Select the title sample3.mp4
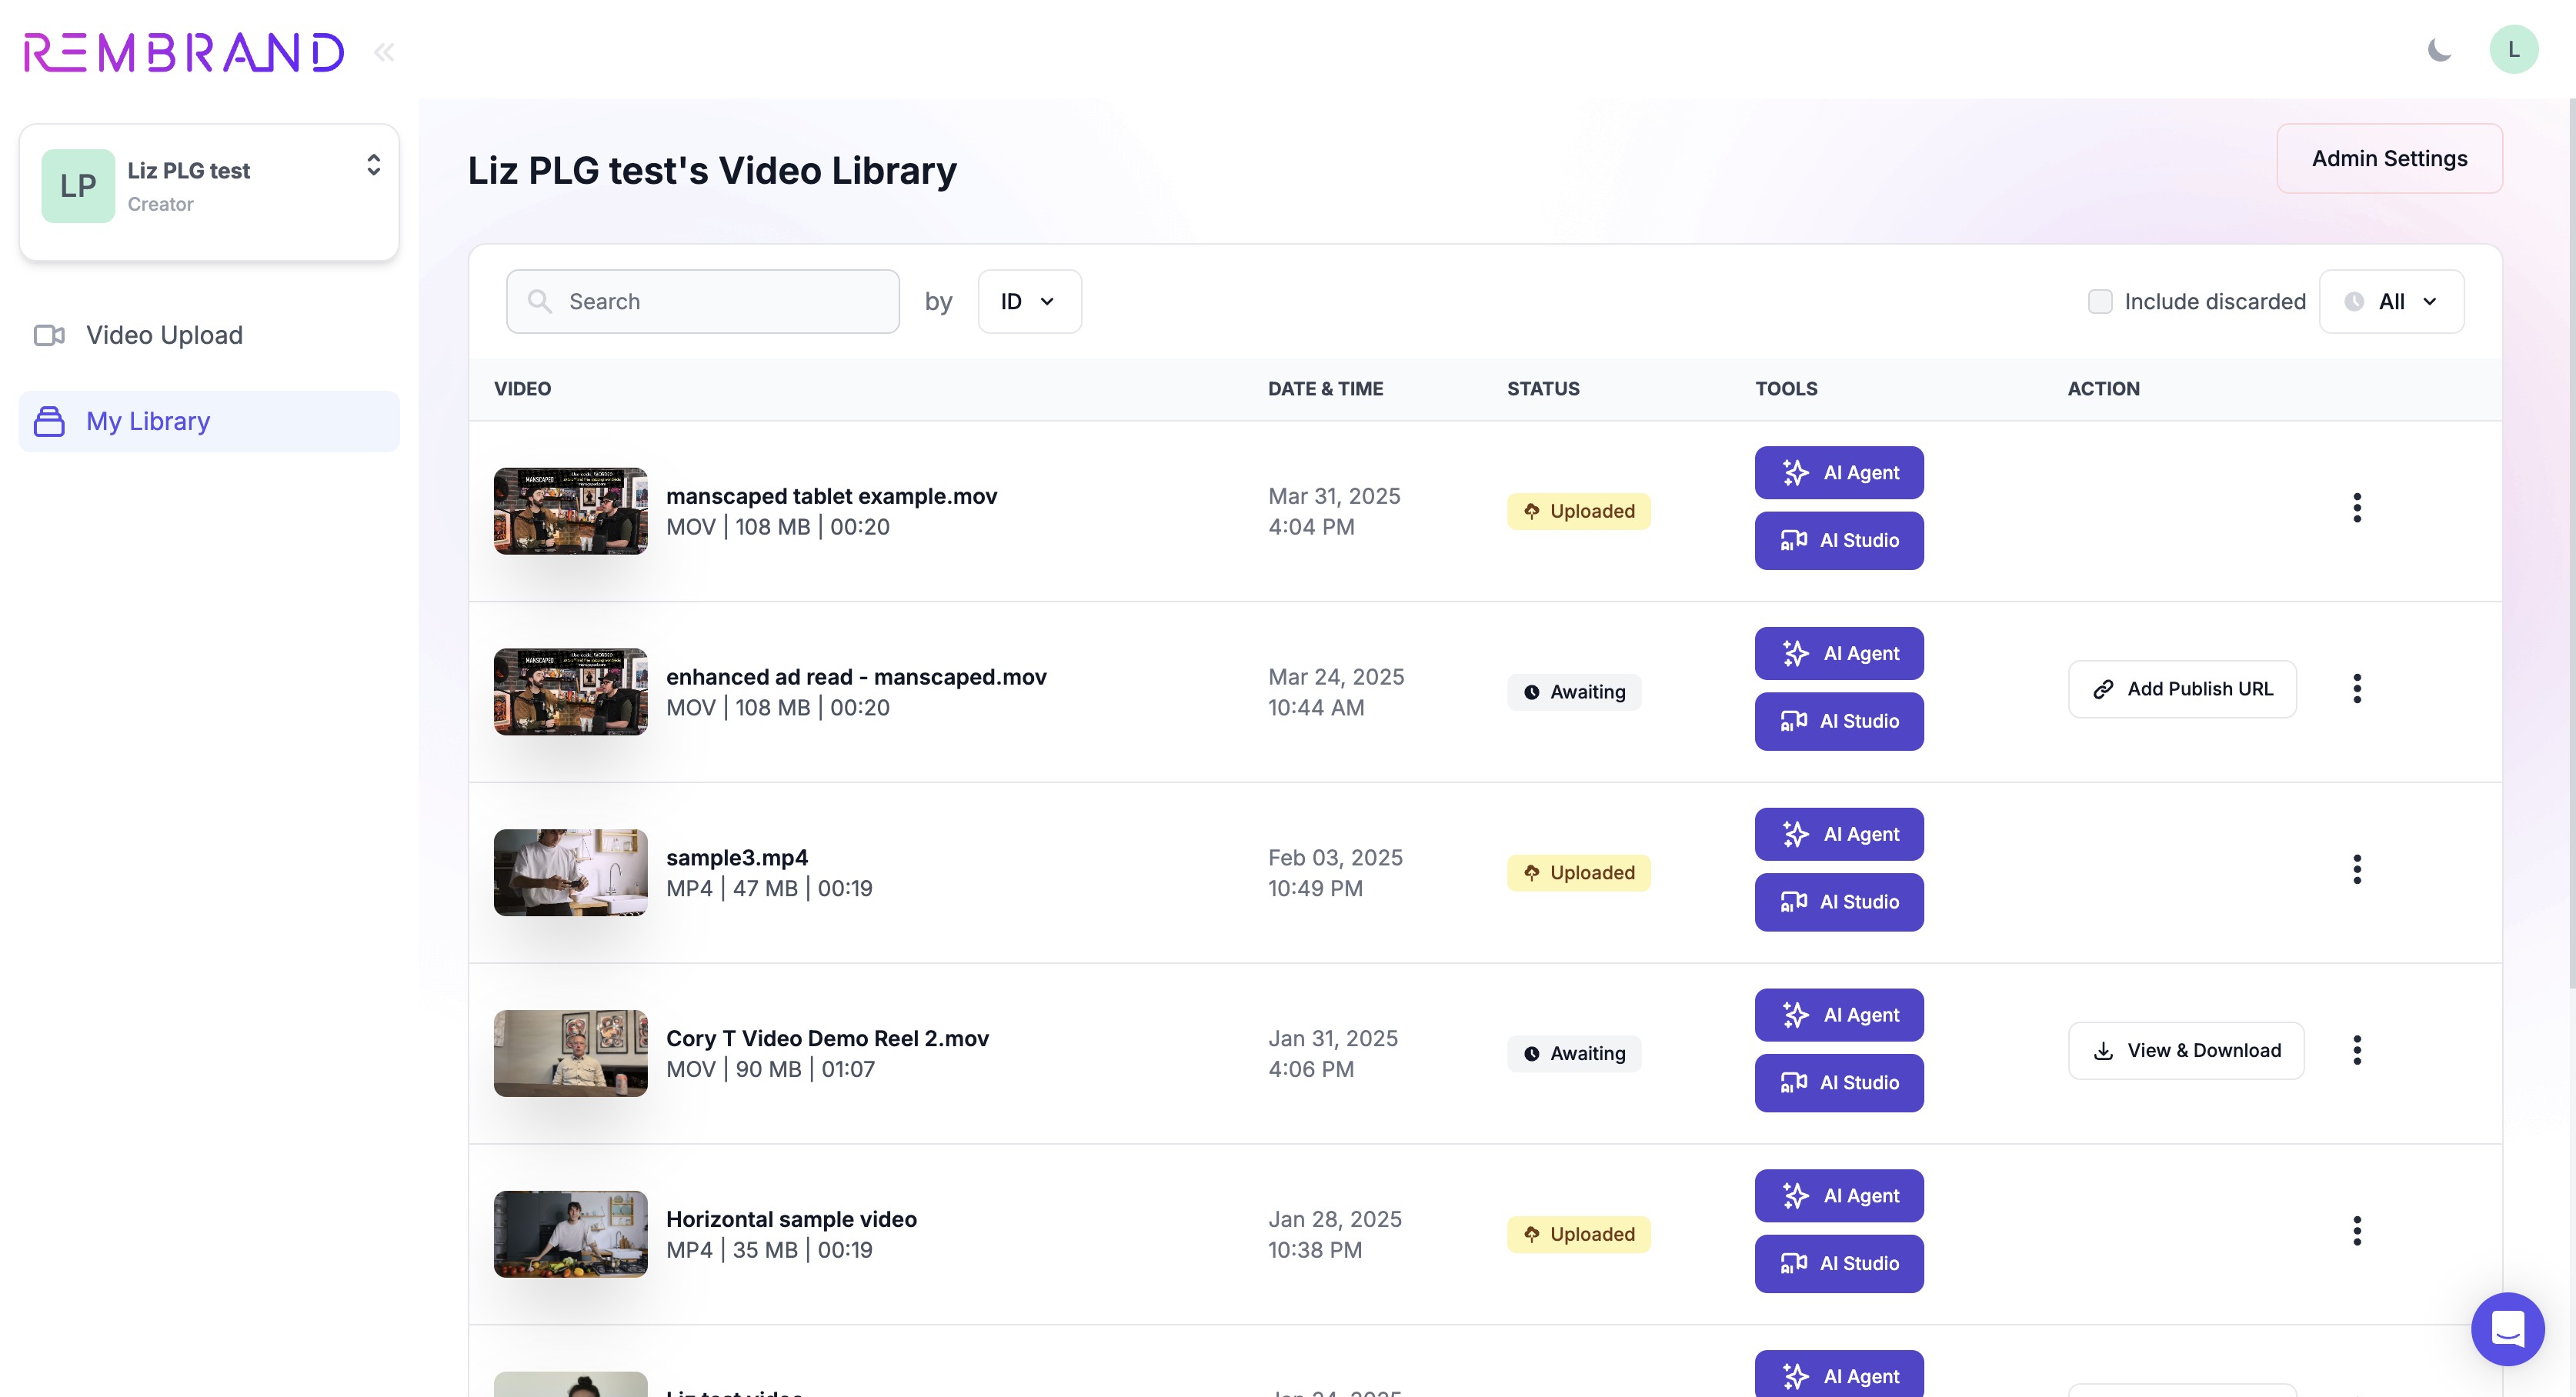The width and height of the screenshot is (2576, 1397). [737, 858]
